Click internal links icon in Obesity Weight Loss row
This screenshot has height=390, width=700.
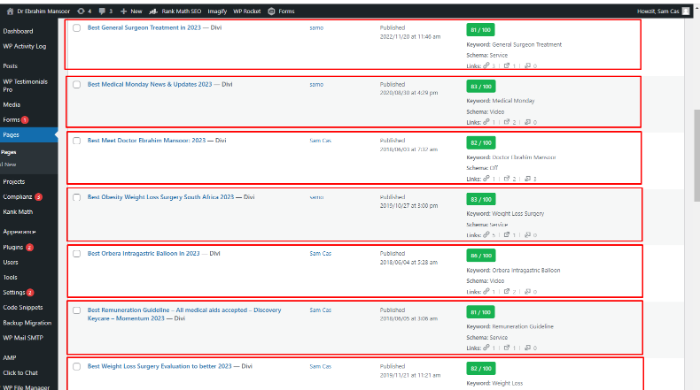pyautogui.click(x=486, y=235)
